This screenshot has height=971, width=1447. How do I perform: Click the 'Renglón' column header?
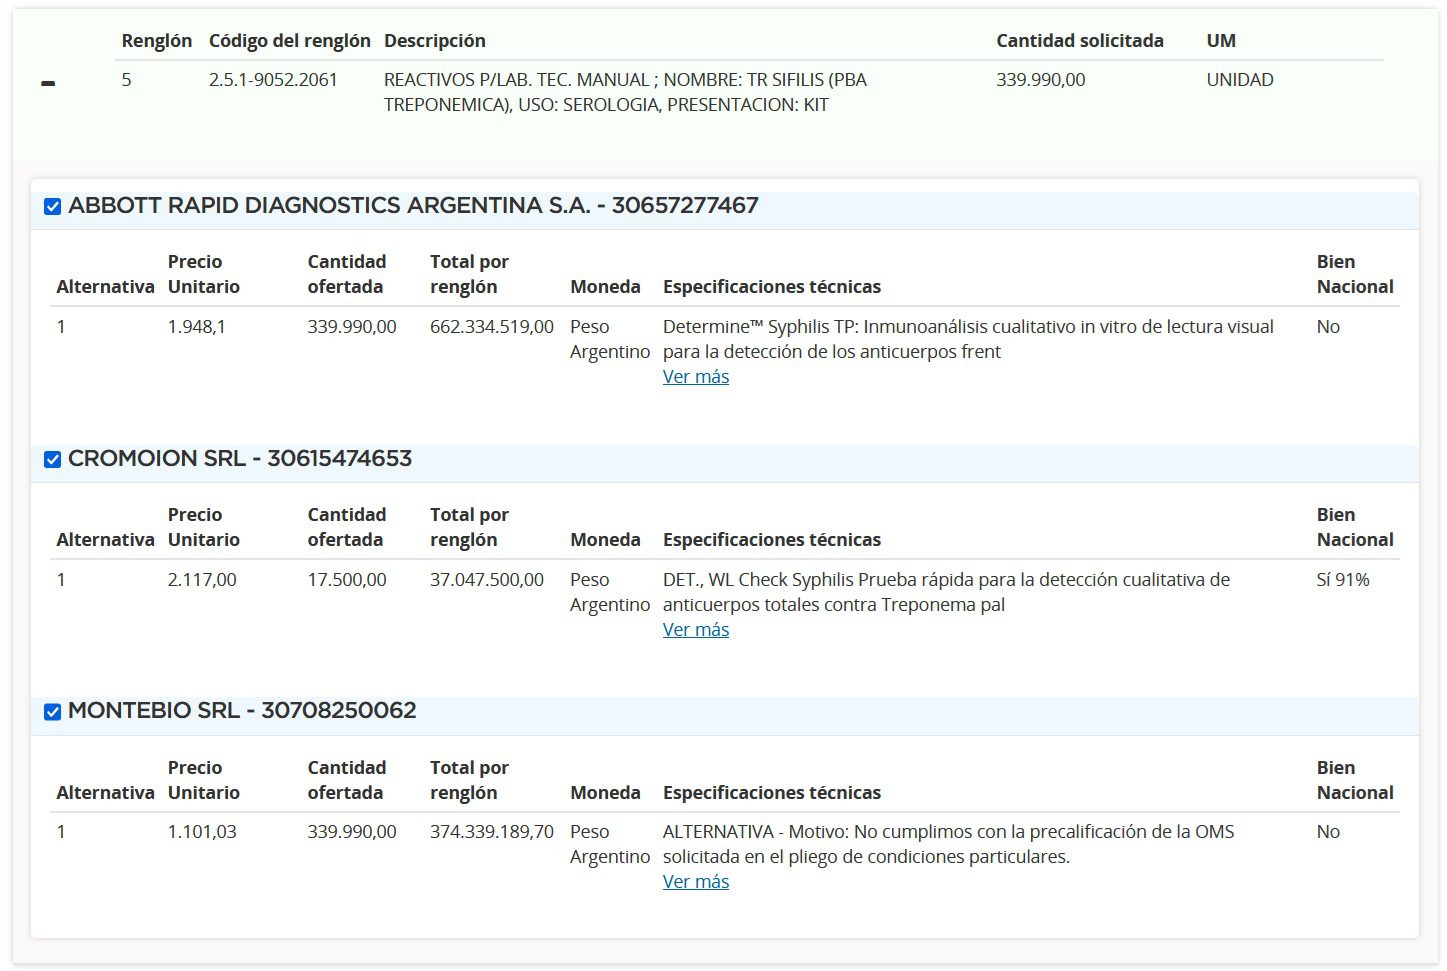point(156,41)
